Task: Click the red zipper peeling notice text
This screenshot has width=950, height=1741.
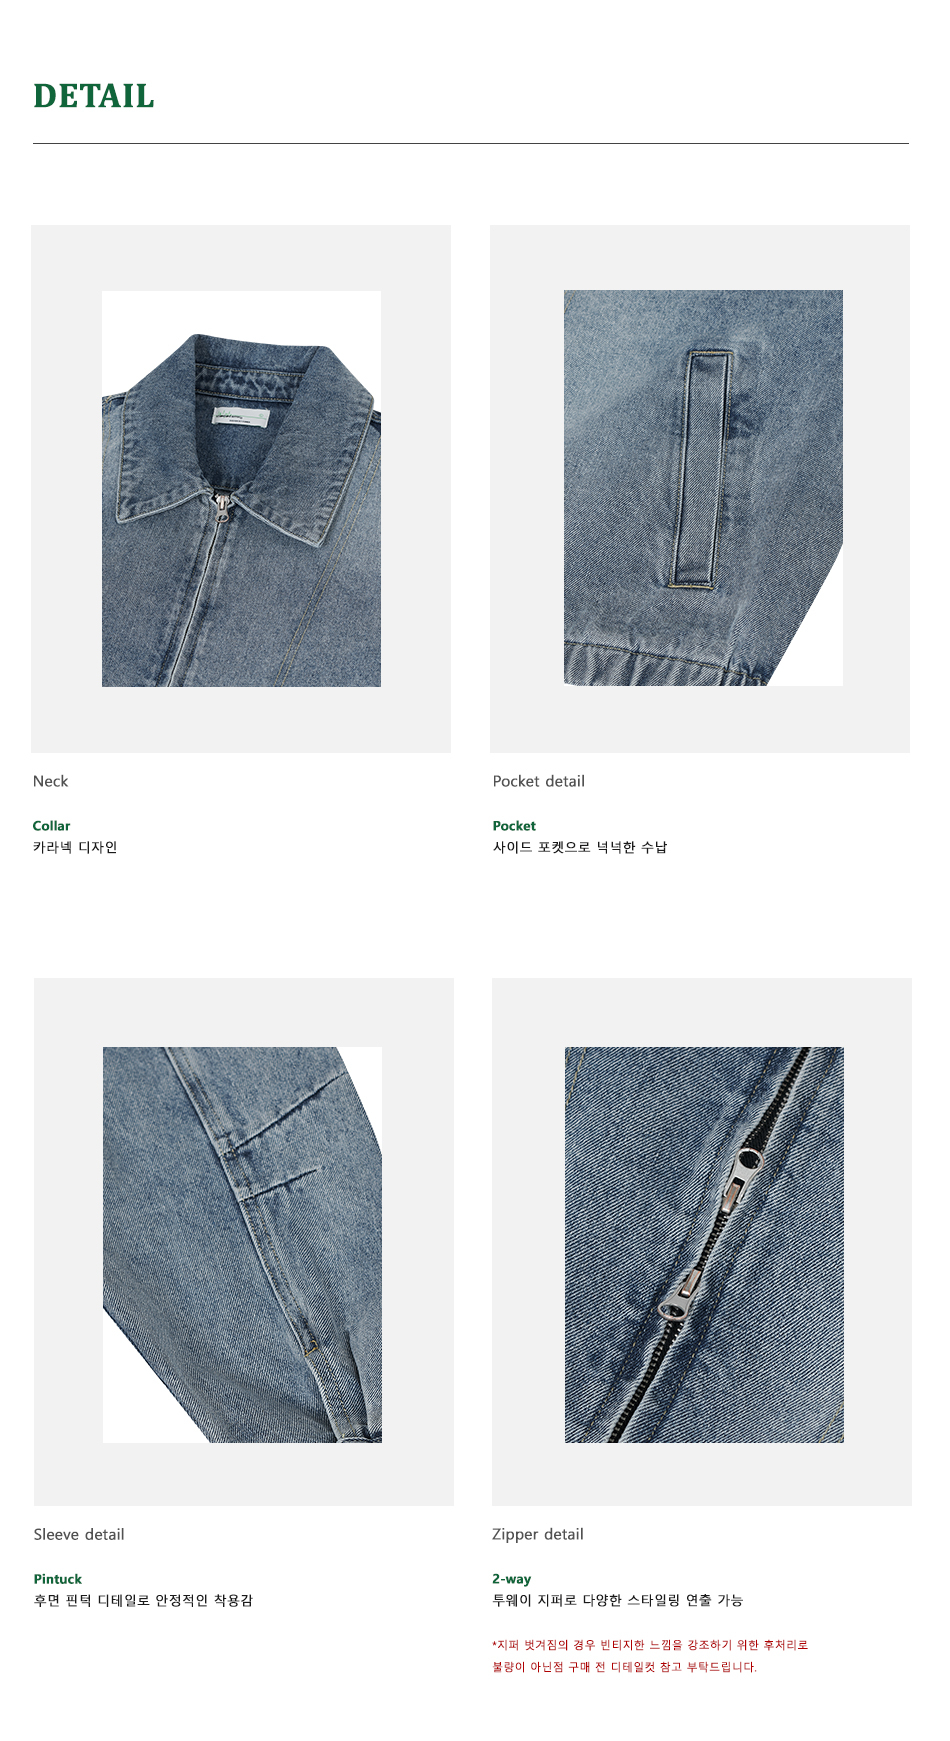Action: [x=650, y=1655]
